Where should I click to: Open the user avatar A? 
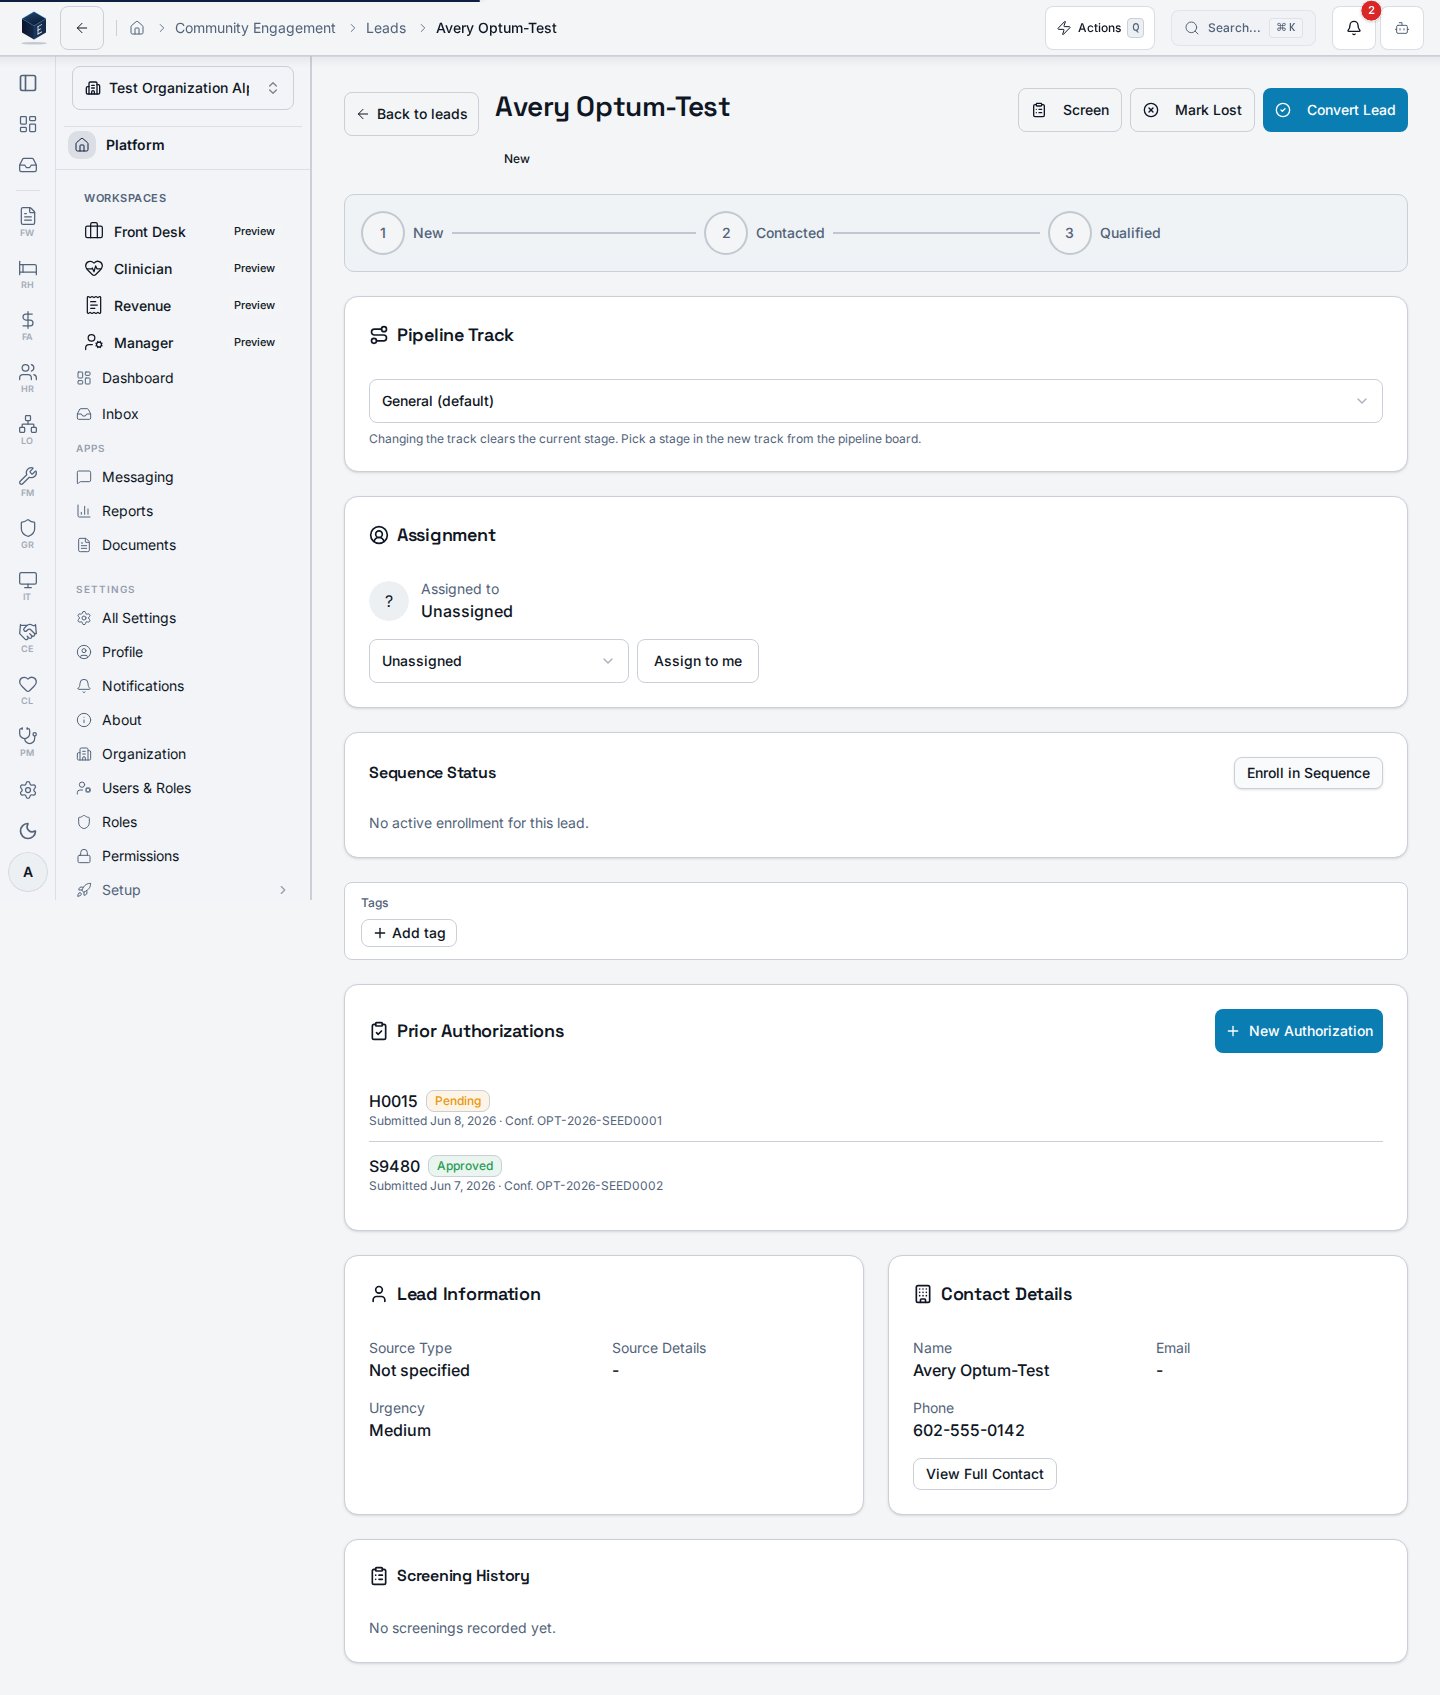(28, 872)
